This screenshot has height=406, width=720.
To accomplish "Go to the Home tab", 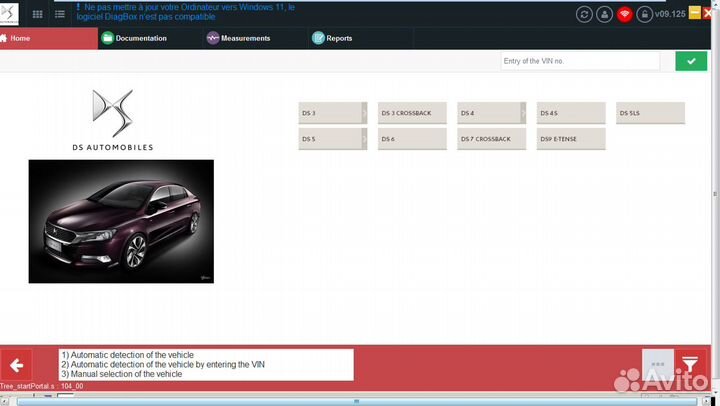I will tap(49, 38).
